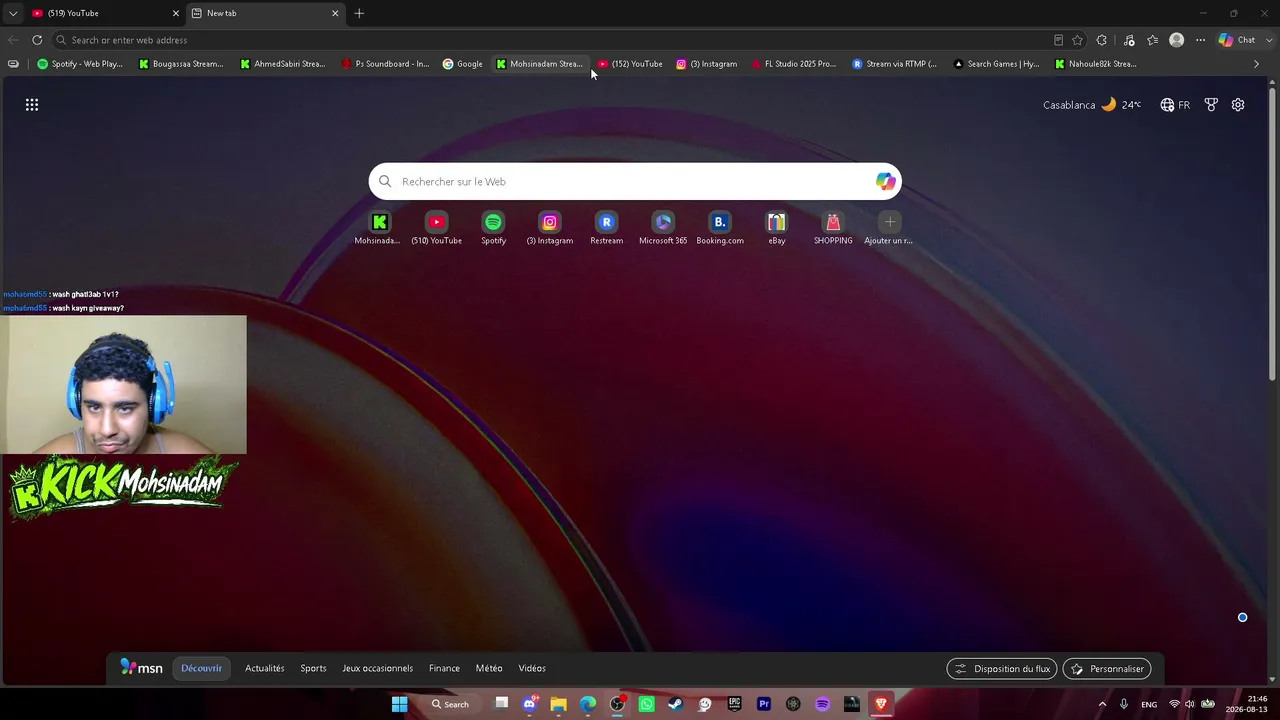Open the Spotify - Web Player bookmark
The image size is (1280, 720).
coord(80,64)
